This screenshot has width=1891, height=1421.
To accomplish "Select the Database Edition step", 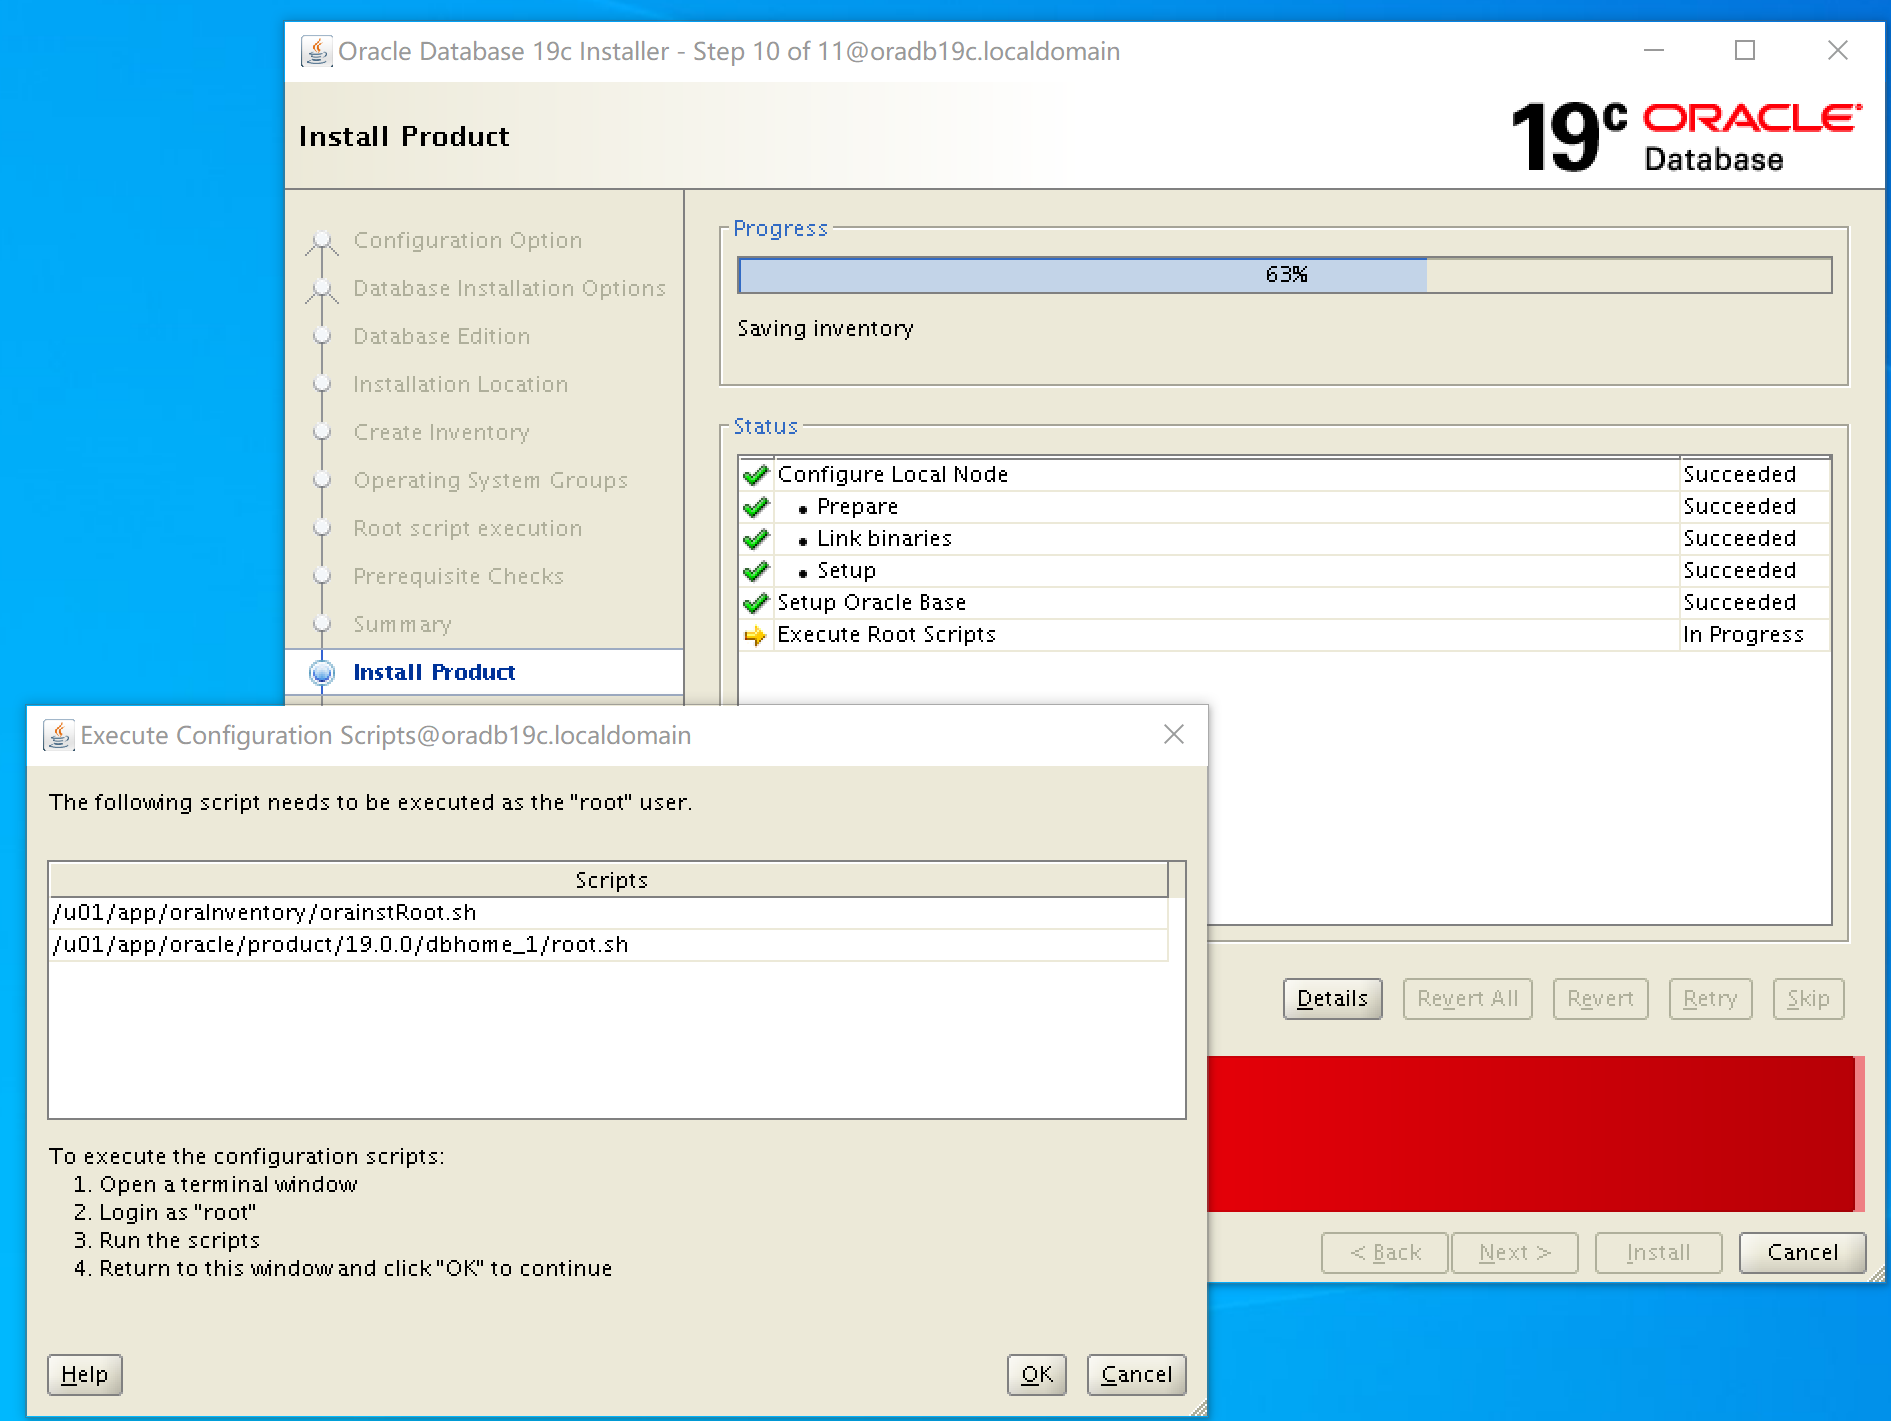I will tap(442, 336).
